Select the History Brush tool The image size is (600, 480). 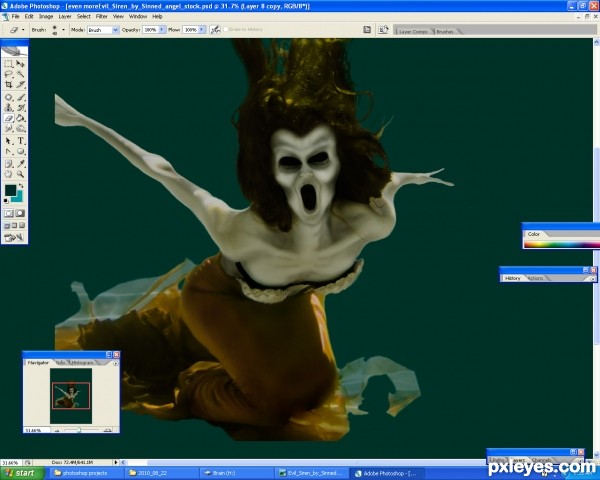coord(20,108)
